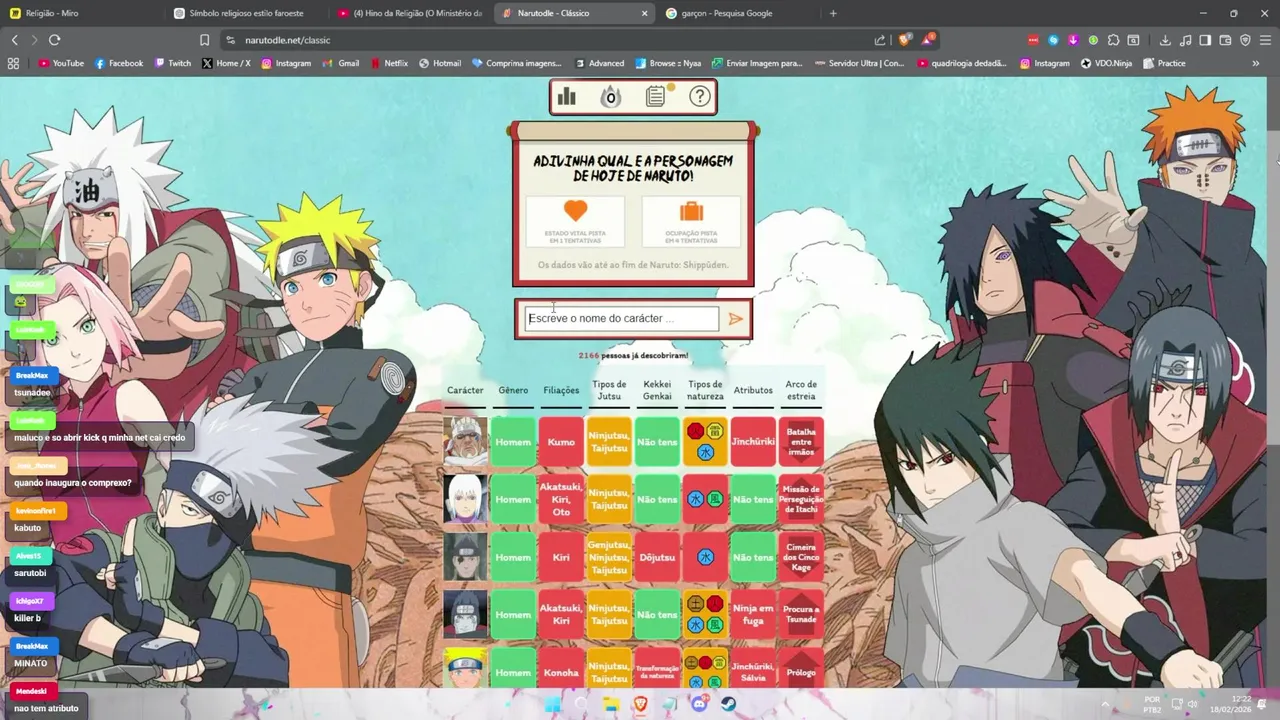This screenshot has height=720, width=1280.
Task: Click the Kekkei Genkai column header
Action: 657,390
